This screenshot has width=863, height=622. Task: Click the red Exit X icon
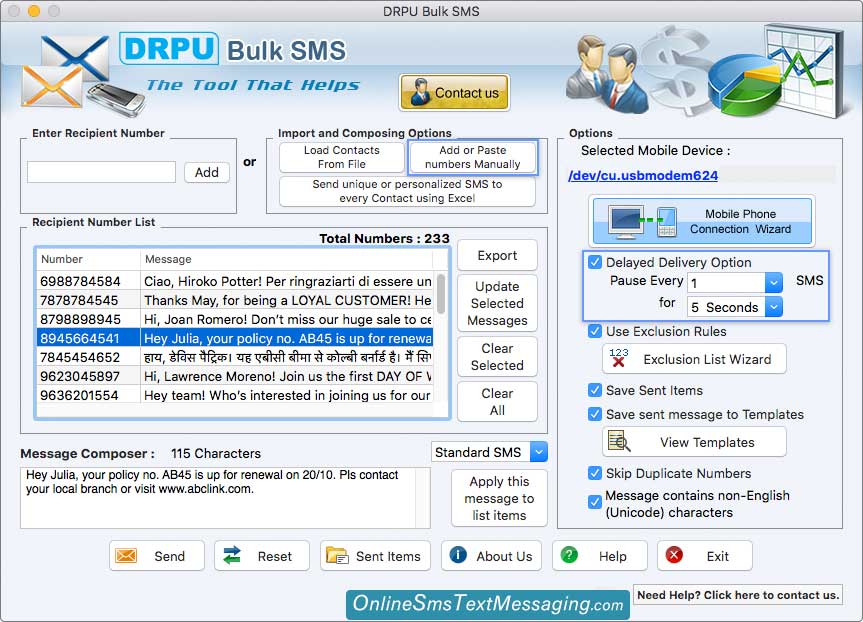(674, 555)
